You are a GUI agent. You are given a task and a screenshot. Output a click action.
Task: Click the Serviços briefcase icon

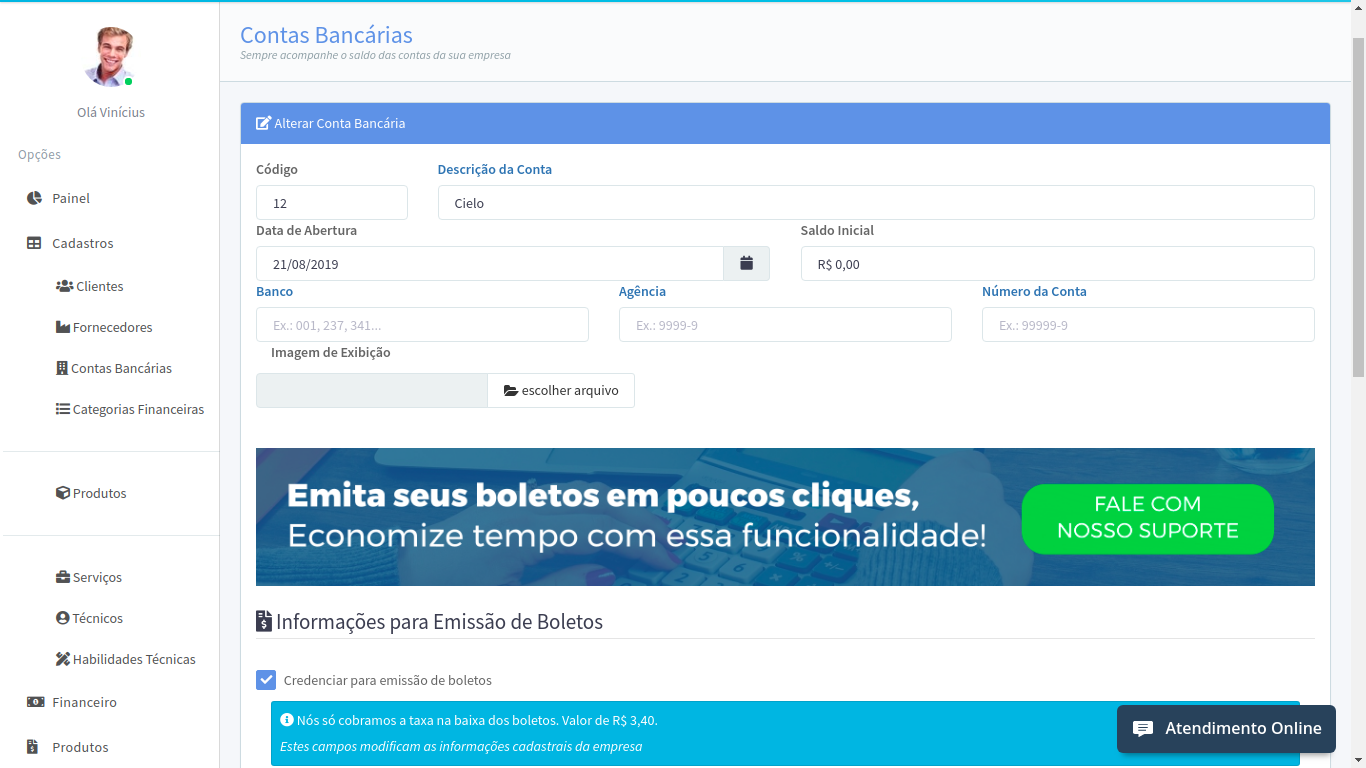(x=63, y=577)
